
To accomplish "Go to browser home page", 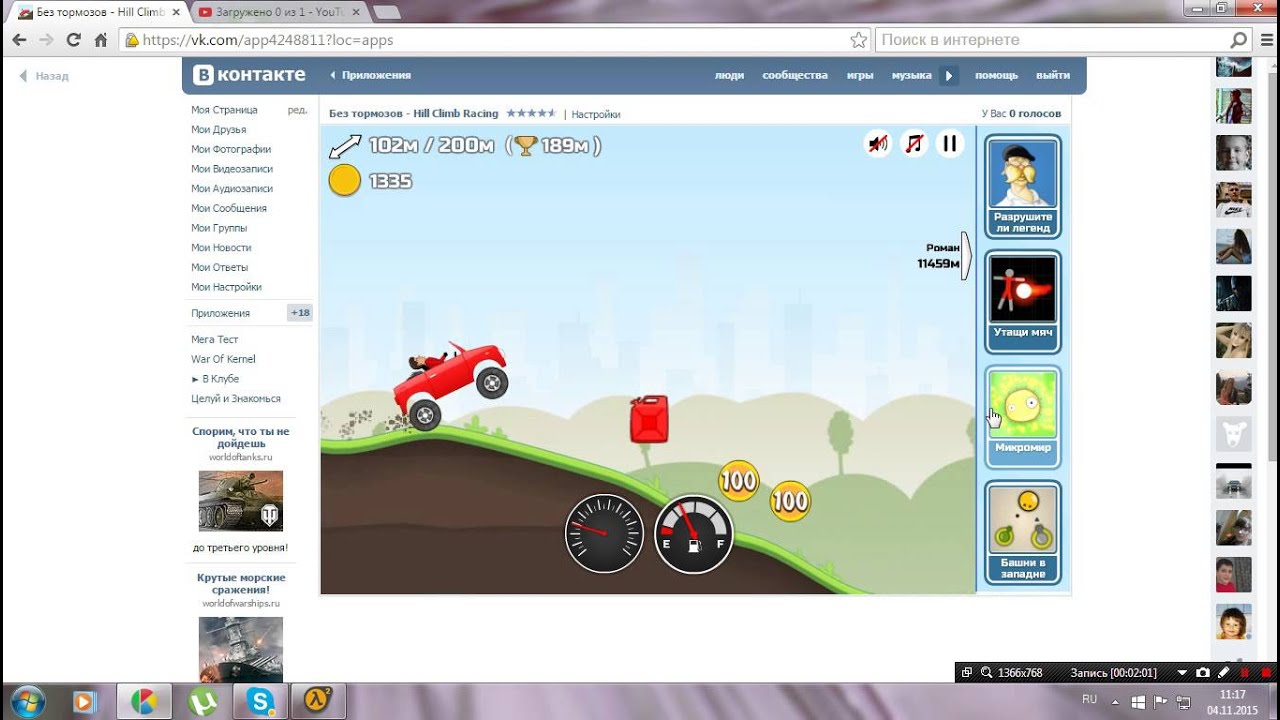I will click(100, 40).
